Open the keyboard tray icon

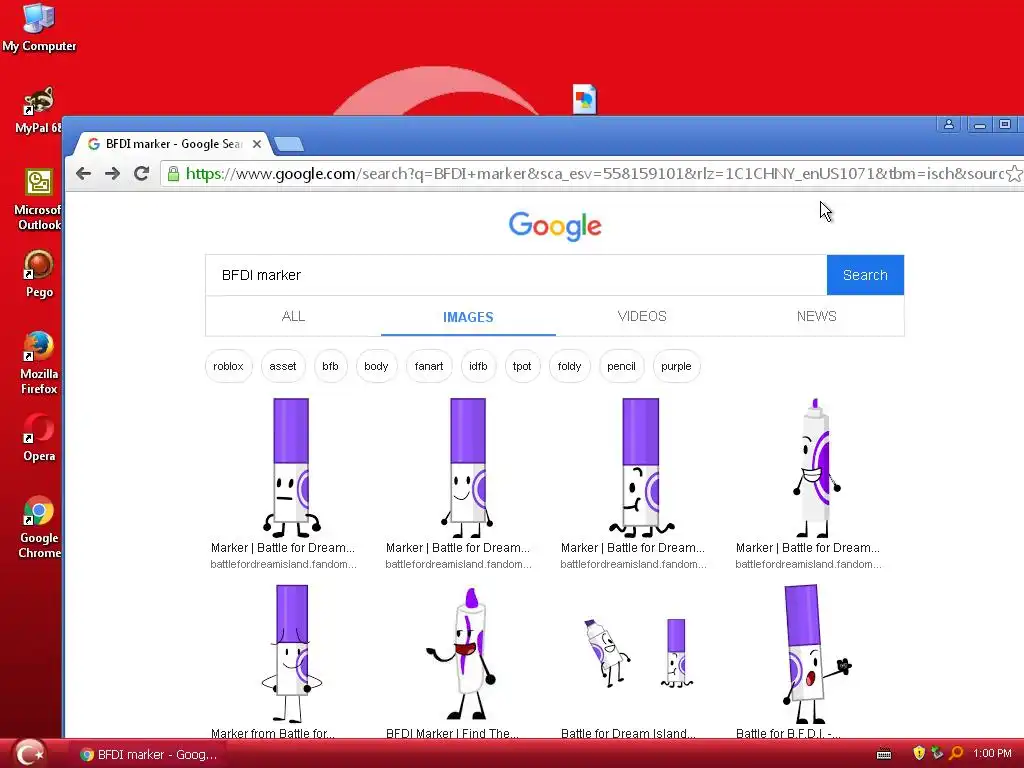884,754
